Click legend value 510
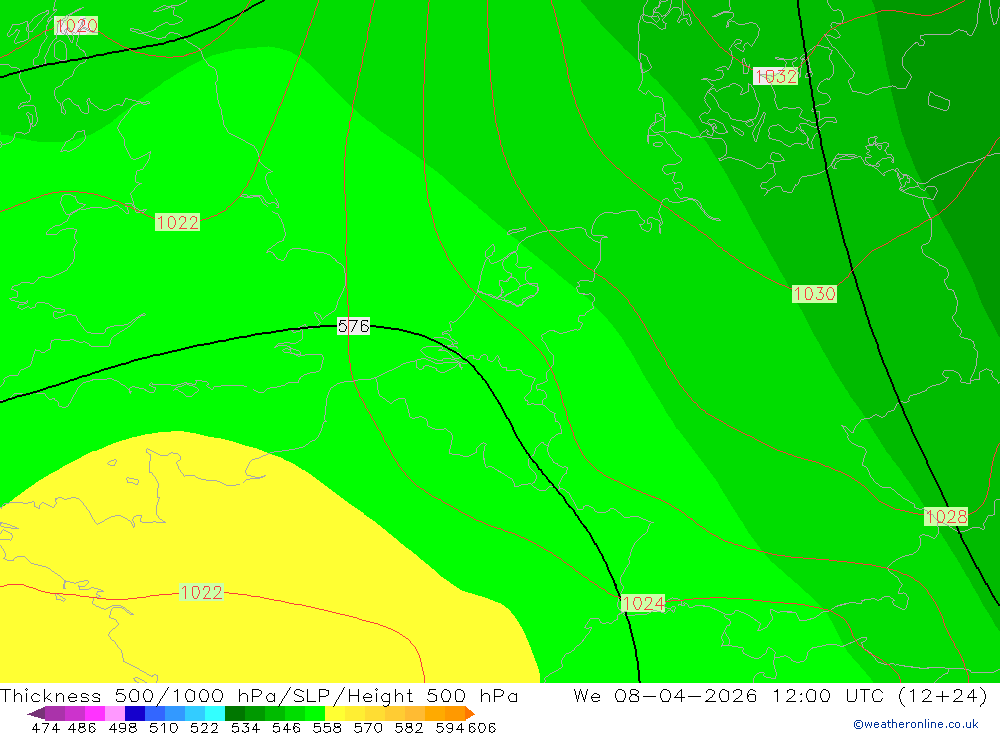 point(163,728)
